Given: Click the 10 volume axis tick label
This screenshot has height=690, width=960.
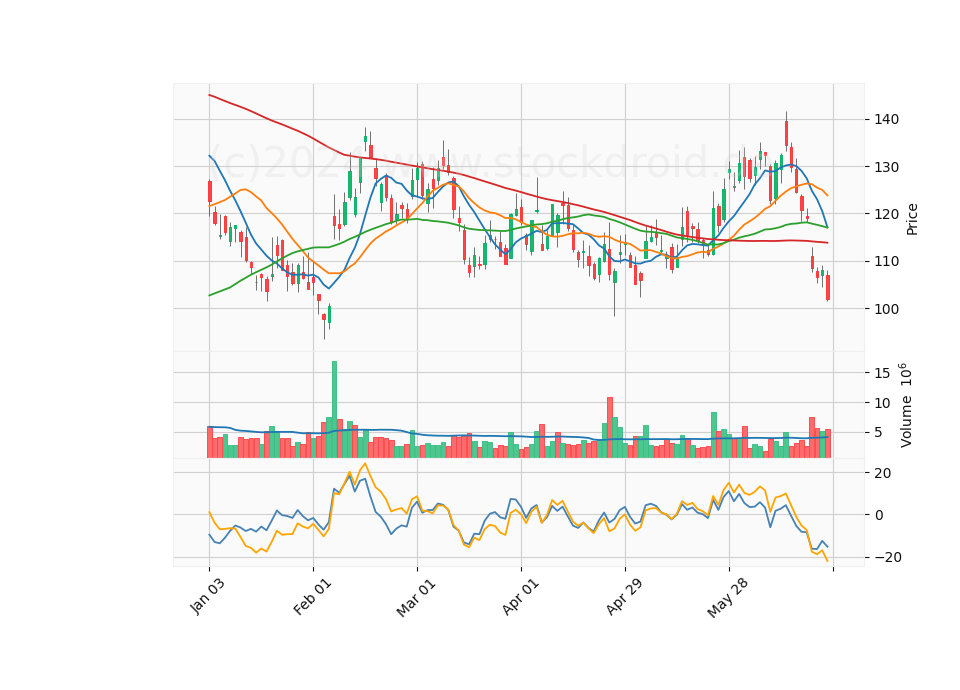Looking at the screenshot, I should pyautogui.click(x=882, y=403).
